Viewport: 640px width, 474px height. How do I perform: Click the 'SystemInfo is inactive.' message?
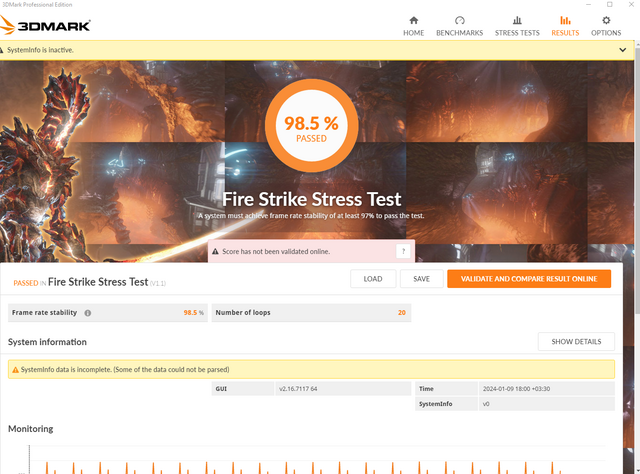click(40, 50)
